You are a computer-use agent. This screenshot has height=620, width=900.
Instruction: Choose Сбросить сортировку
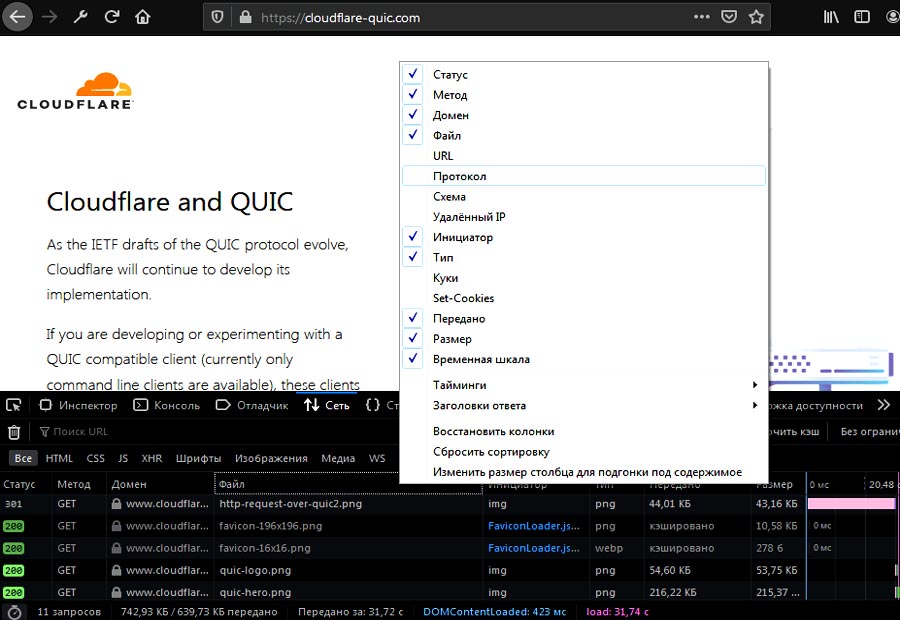pos(584,452)
